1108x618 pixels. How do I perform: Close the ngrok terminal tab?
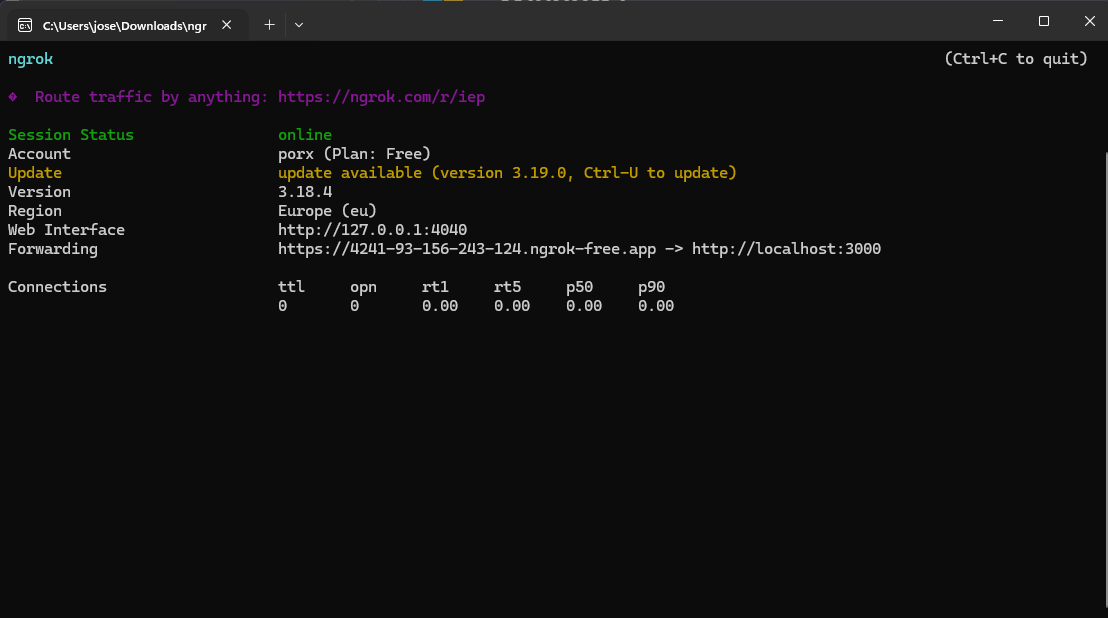pyautogui.click(x=226, y=25)
